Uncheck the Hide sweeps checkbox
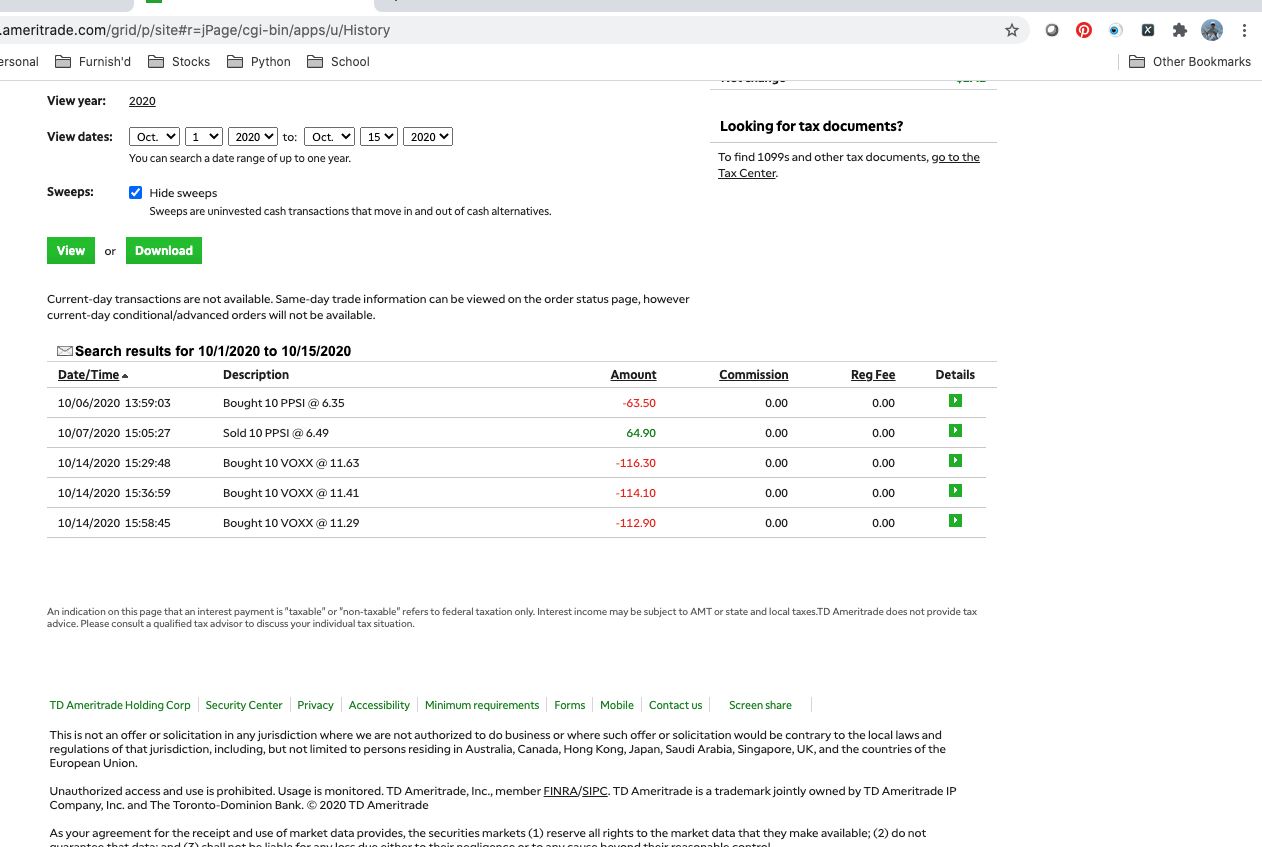Image resolution: width=1262 pixels, height=847 pixels. pos(136,193)
